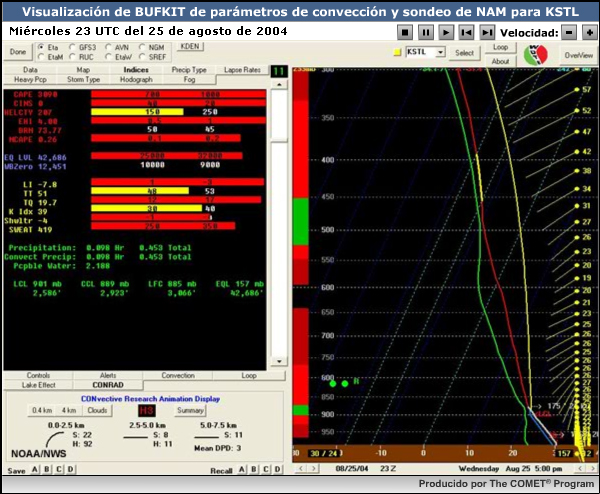Decrease Velocidad with minus button
The image size is (600, 494).
pyautogui.click(x=569, y=33)
